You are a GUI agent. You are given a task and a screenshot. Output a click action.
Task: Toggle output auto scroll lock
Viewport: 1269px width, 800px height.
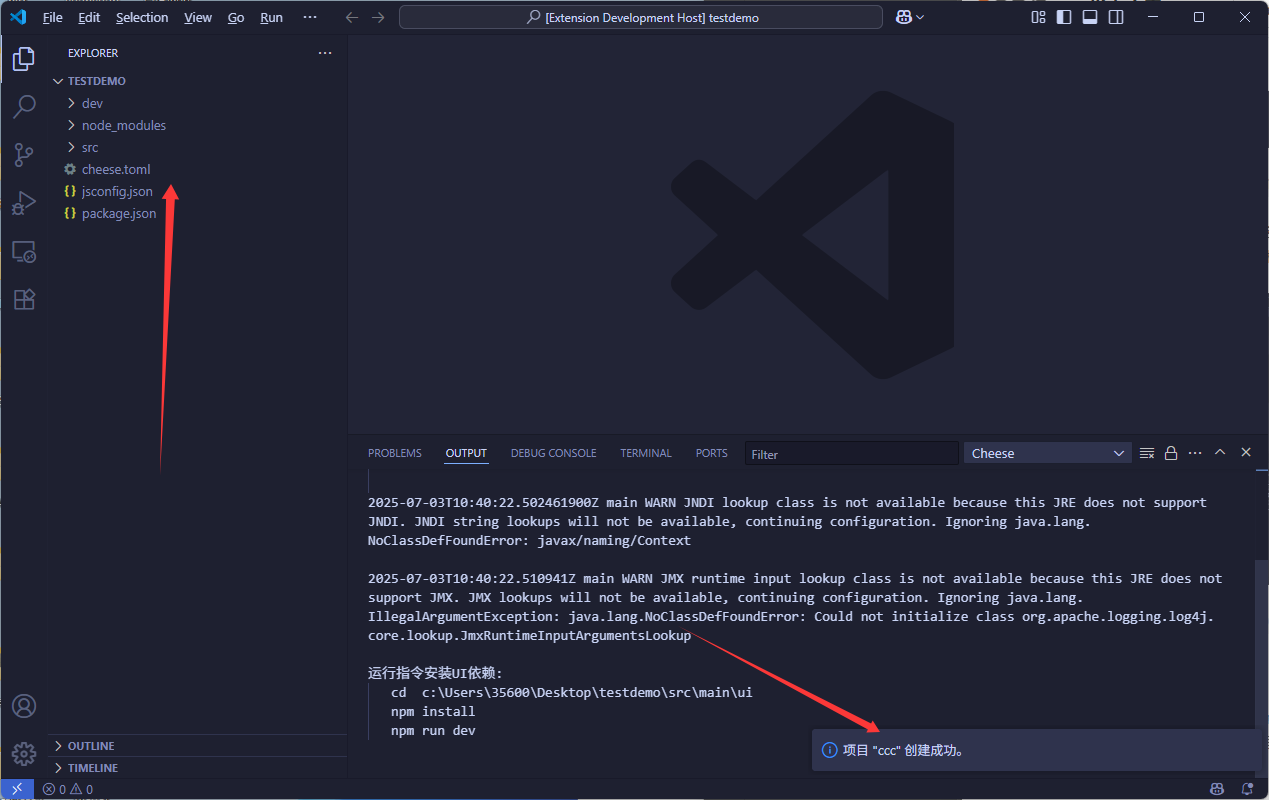[x=1171, y=453]
